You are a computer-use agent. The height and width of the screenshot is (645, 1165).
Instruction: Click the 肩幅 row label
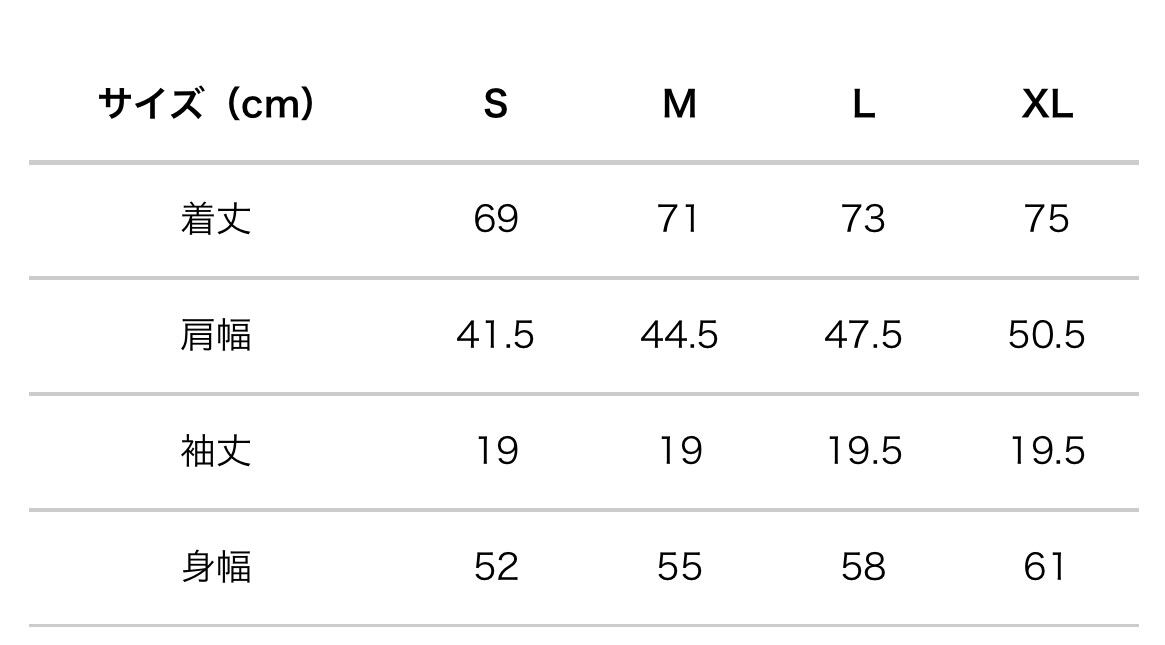pyautogui.click(x=215, y=335)
